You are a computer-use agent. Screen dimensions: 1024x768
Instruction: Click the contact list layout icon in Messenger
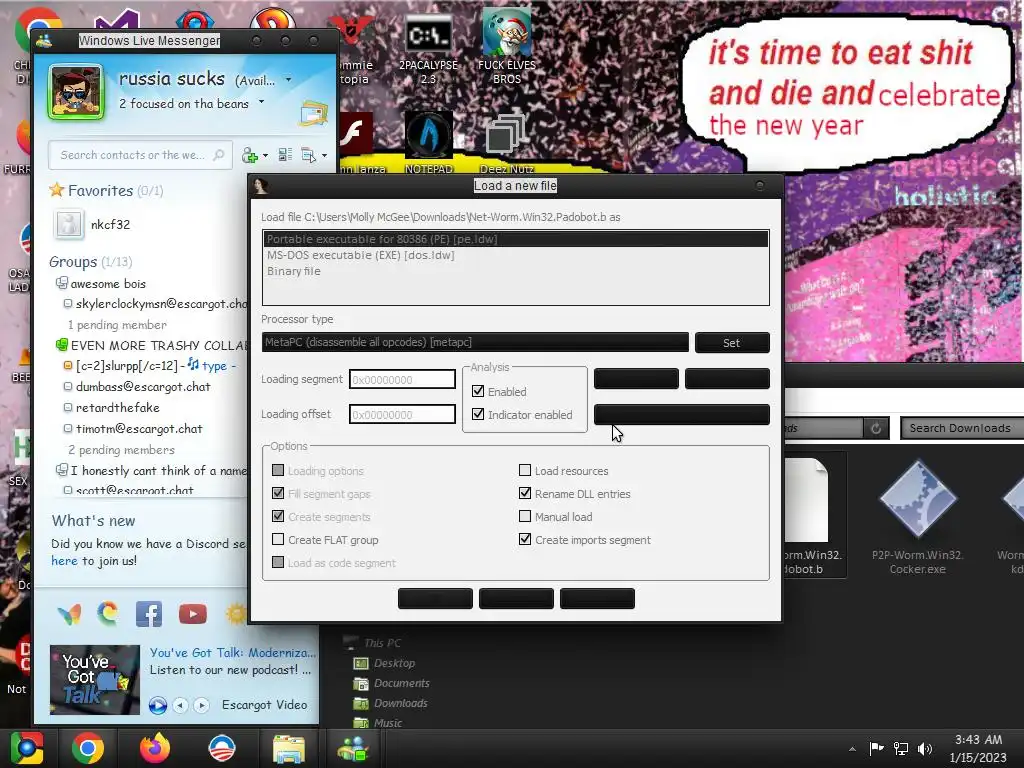pos(285,155)
